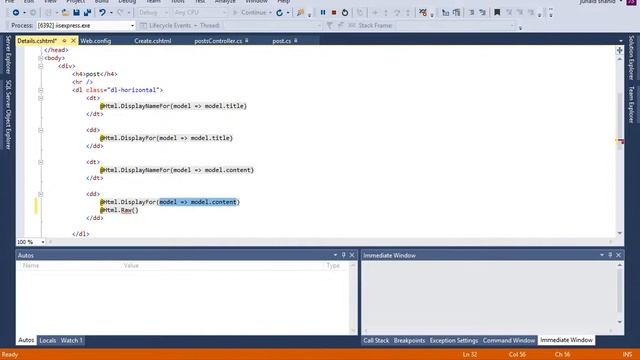Open the Solution Explorer side panel
640x360 pixels.
pos(631,58)
